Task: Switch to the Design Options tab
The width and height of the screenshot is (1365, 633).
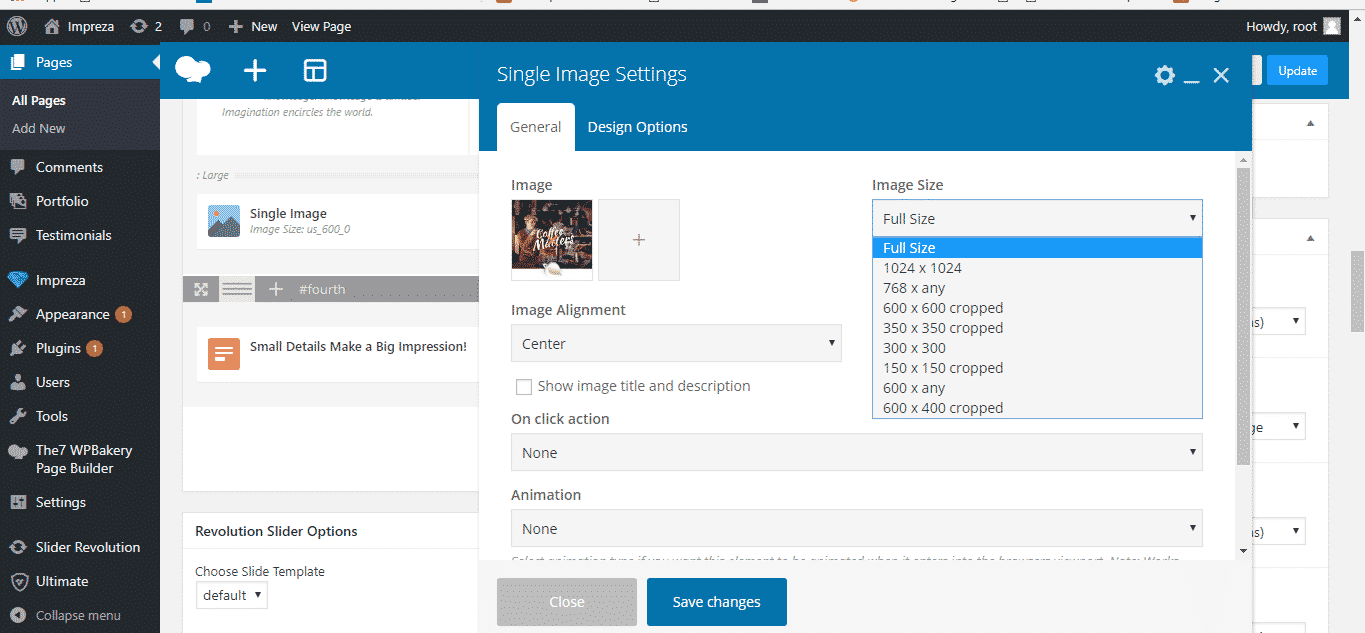Action: [637, 127]
